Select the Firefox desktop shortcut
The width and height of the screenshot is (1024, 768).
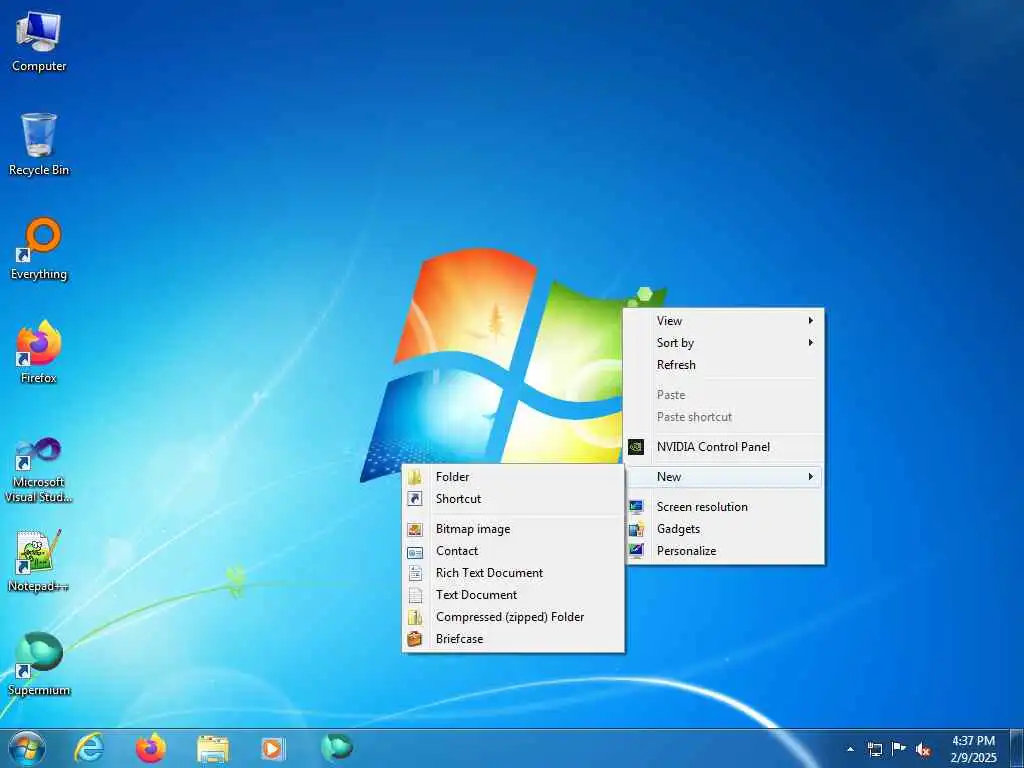(x=39, y=353)
